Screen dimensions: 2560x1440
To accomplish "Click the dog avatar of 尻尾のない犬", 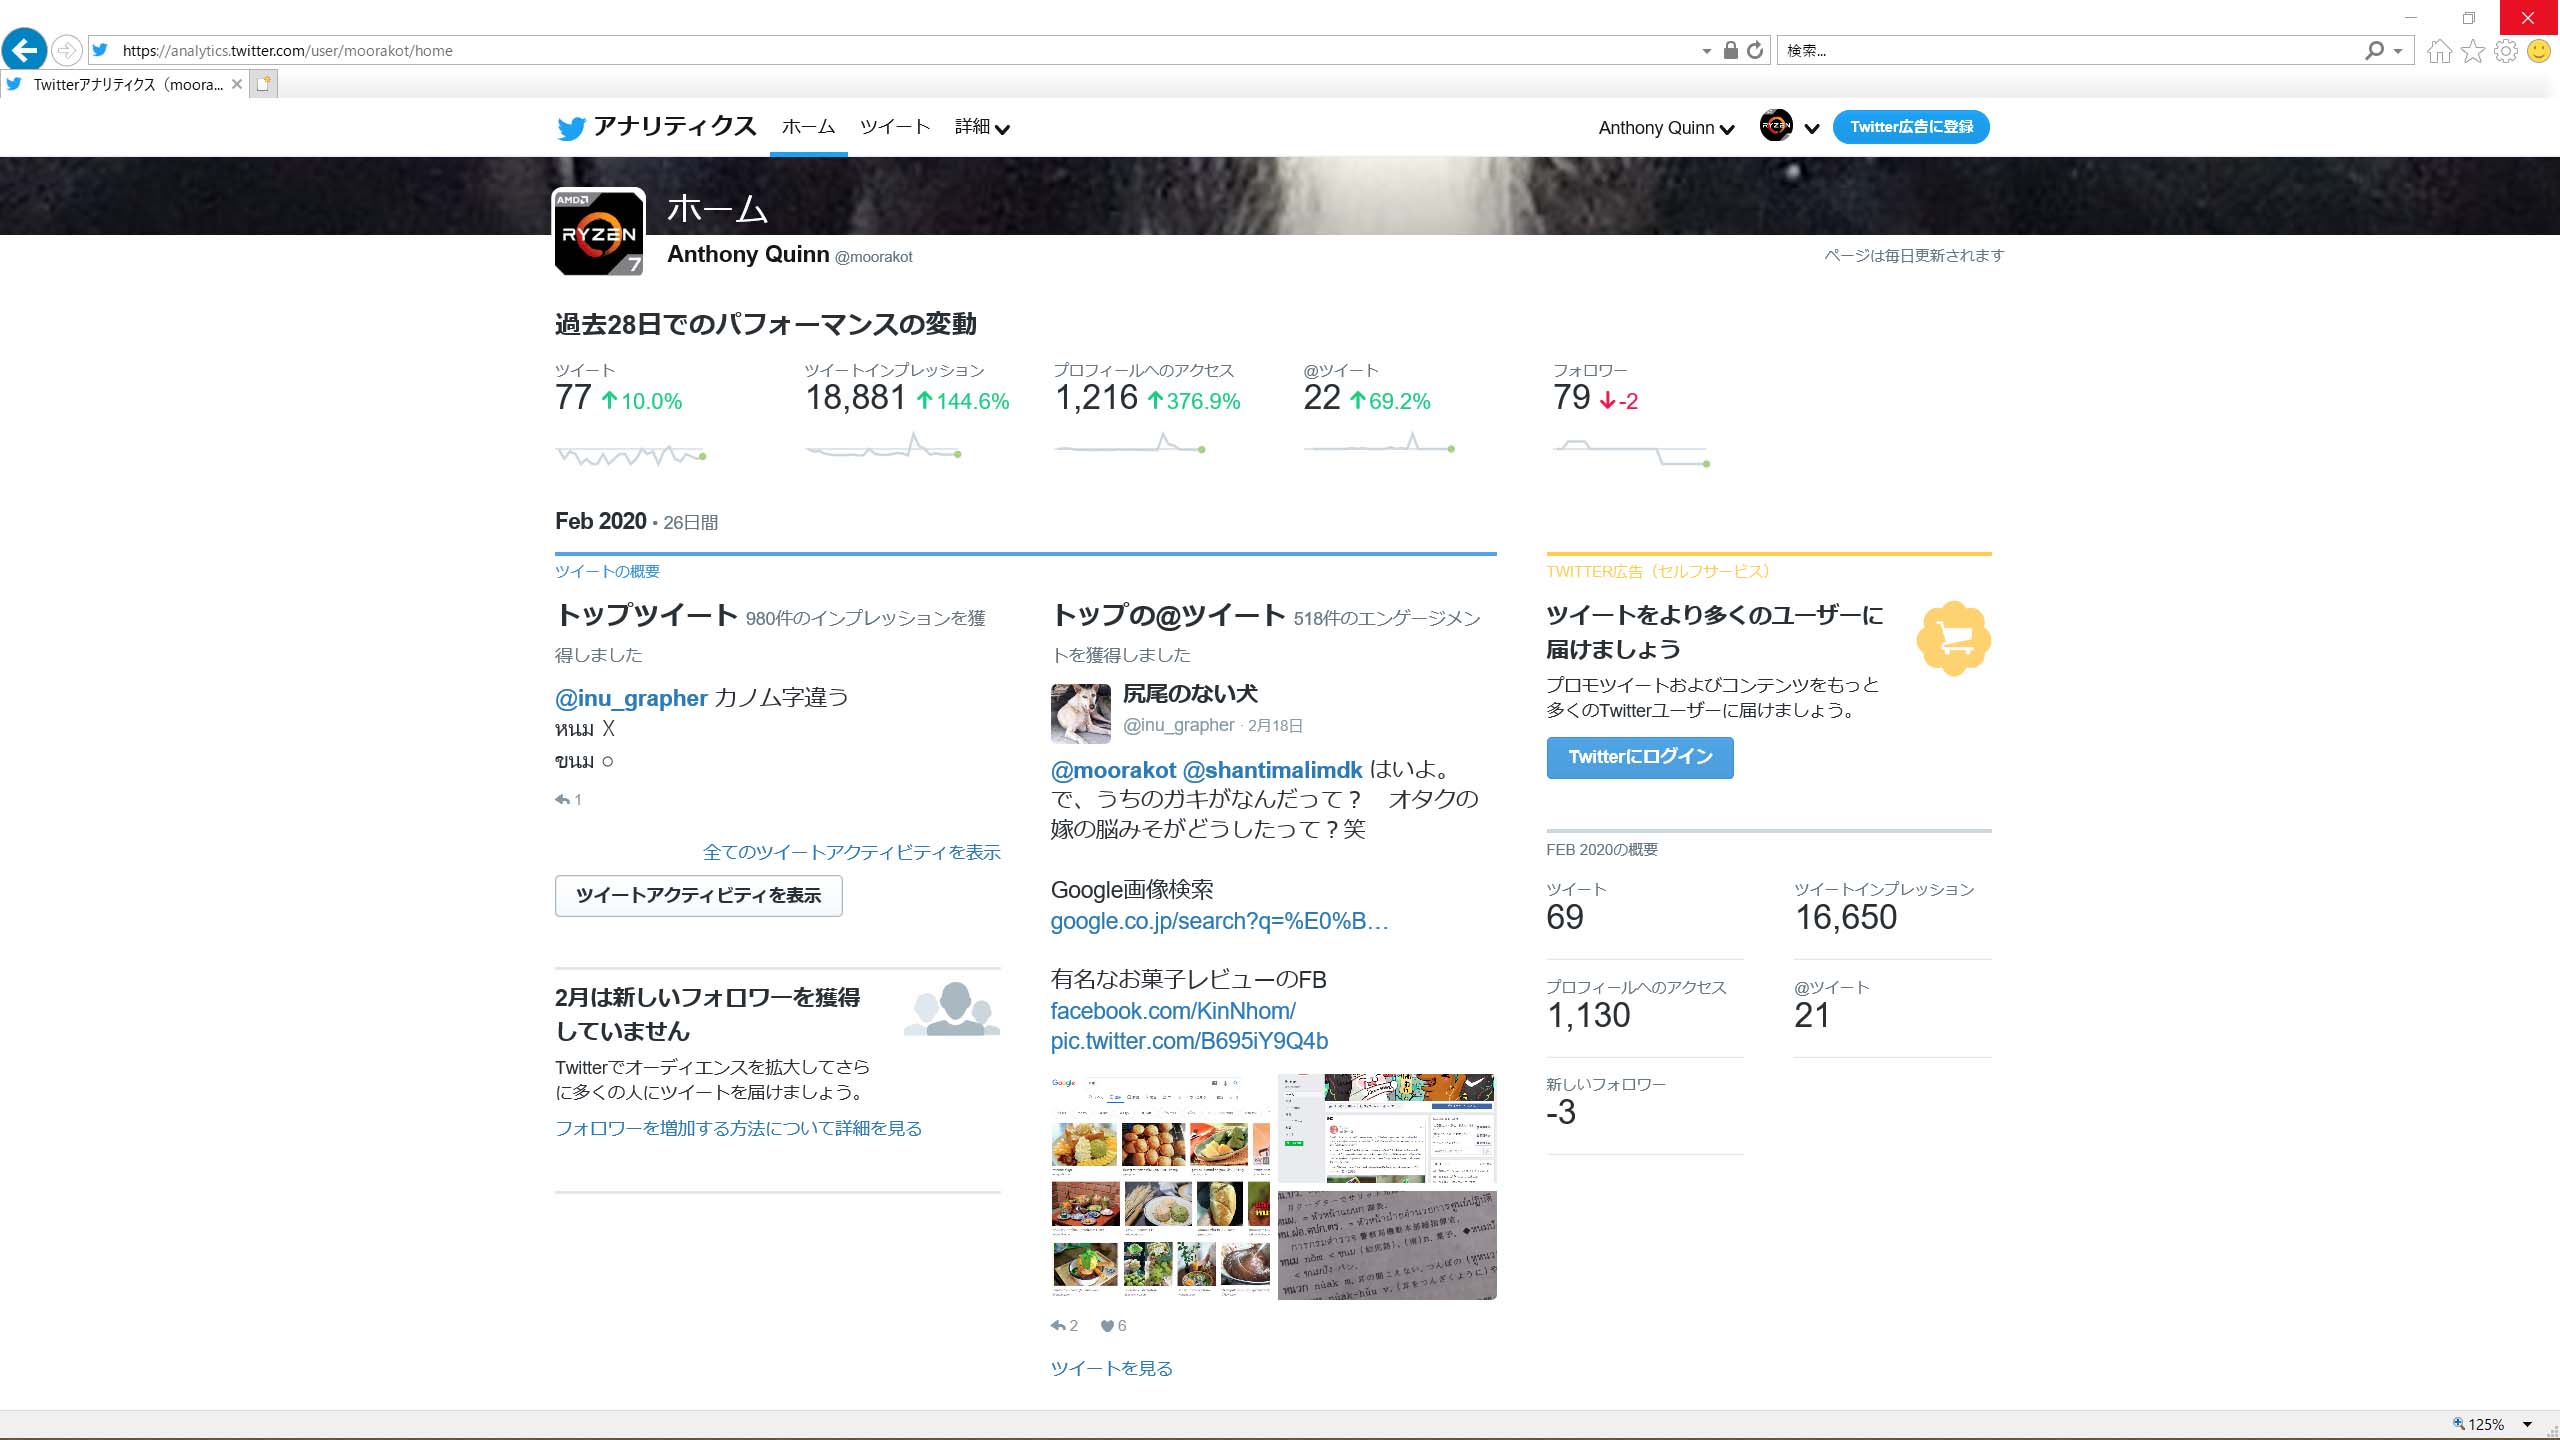I will point(1080,713).
